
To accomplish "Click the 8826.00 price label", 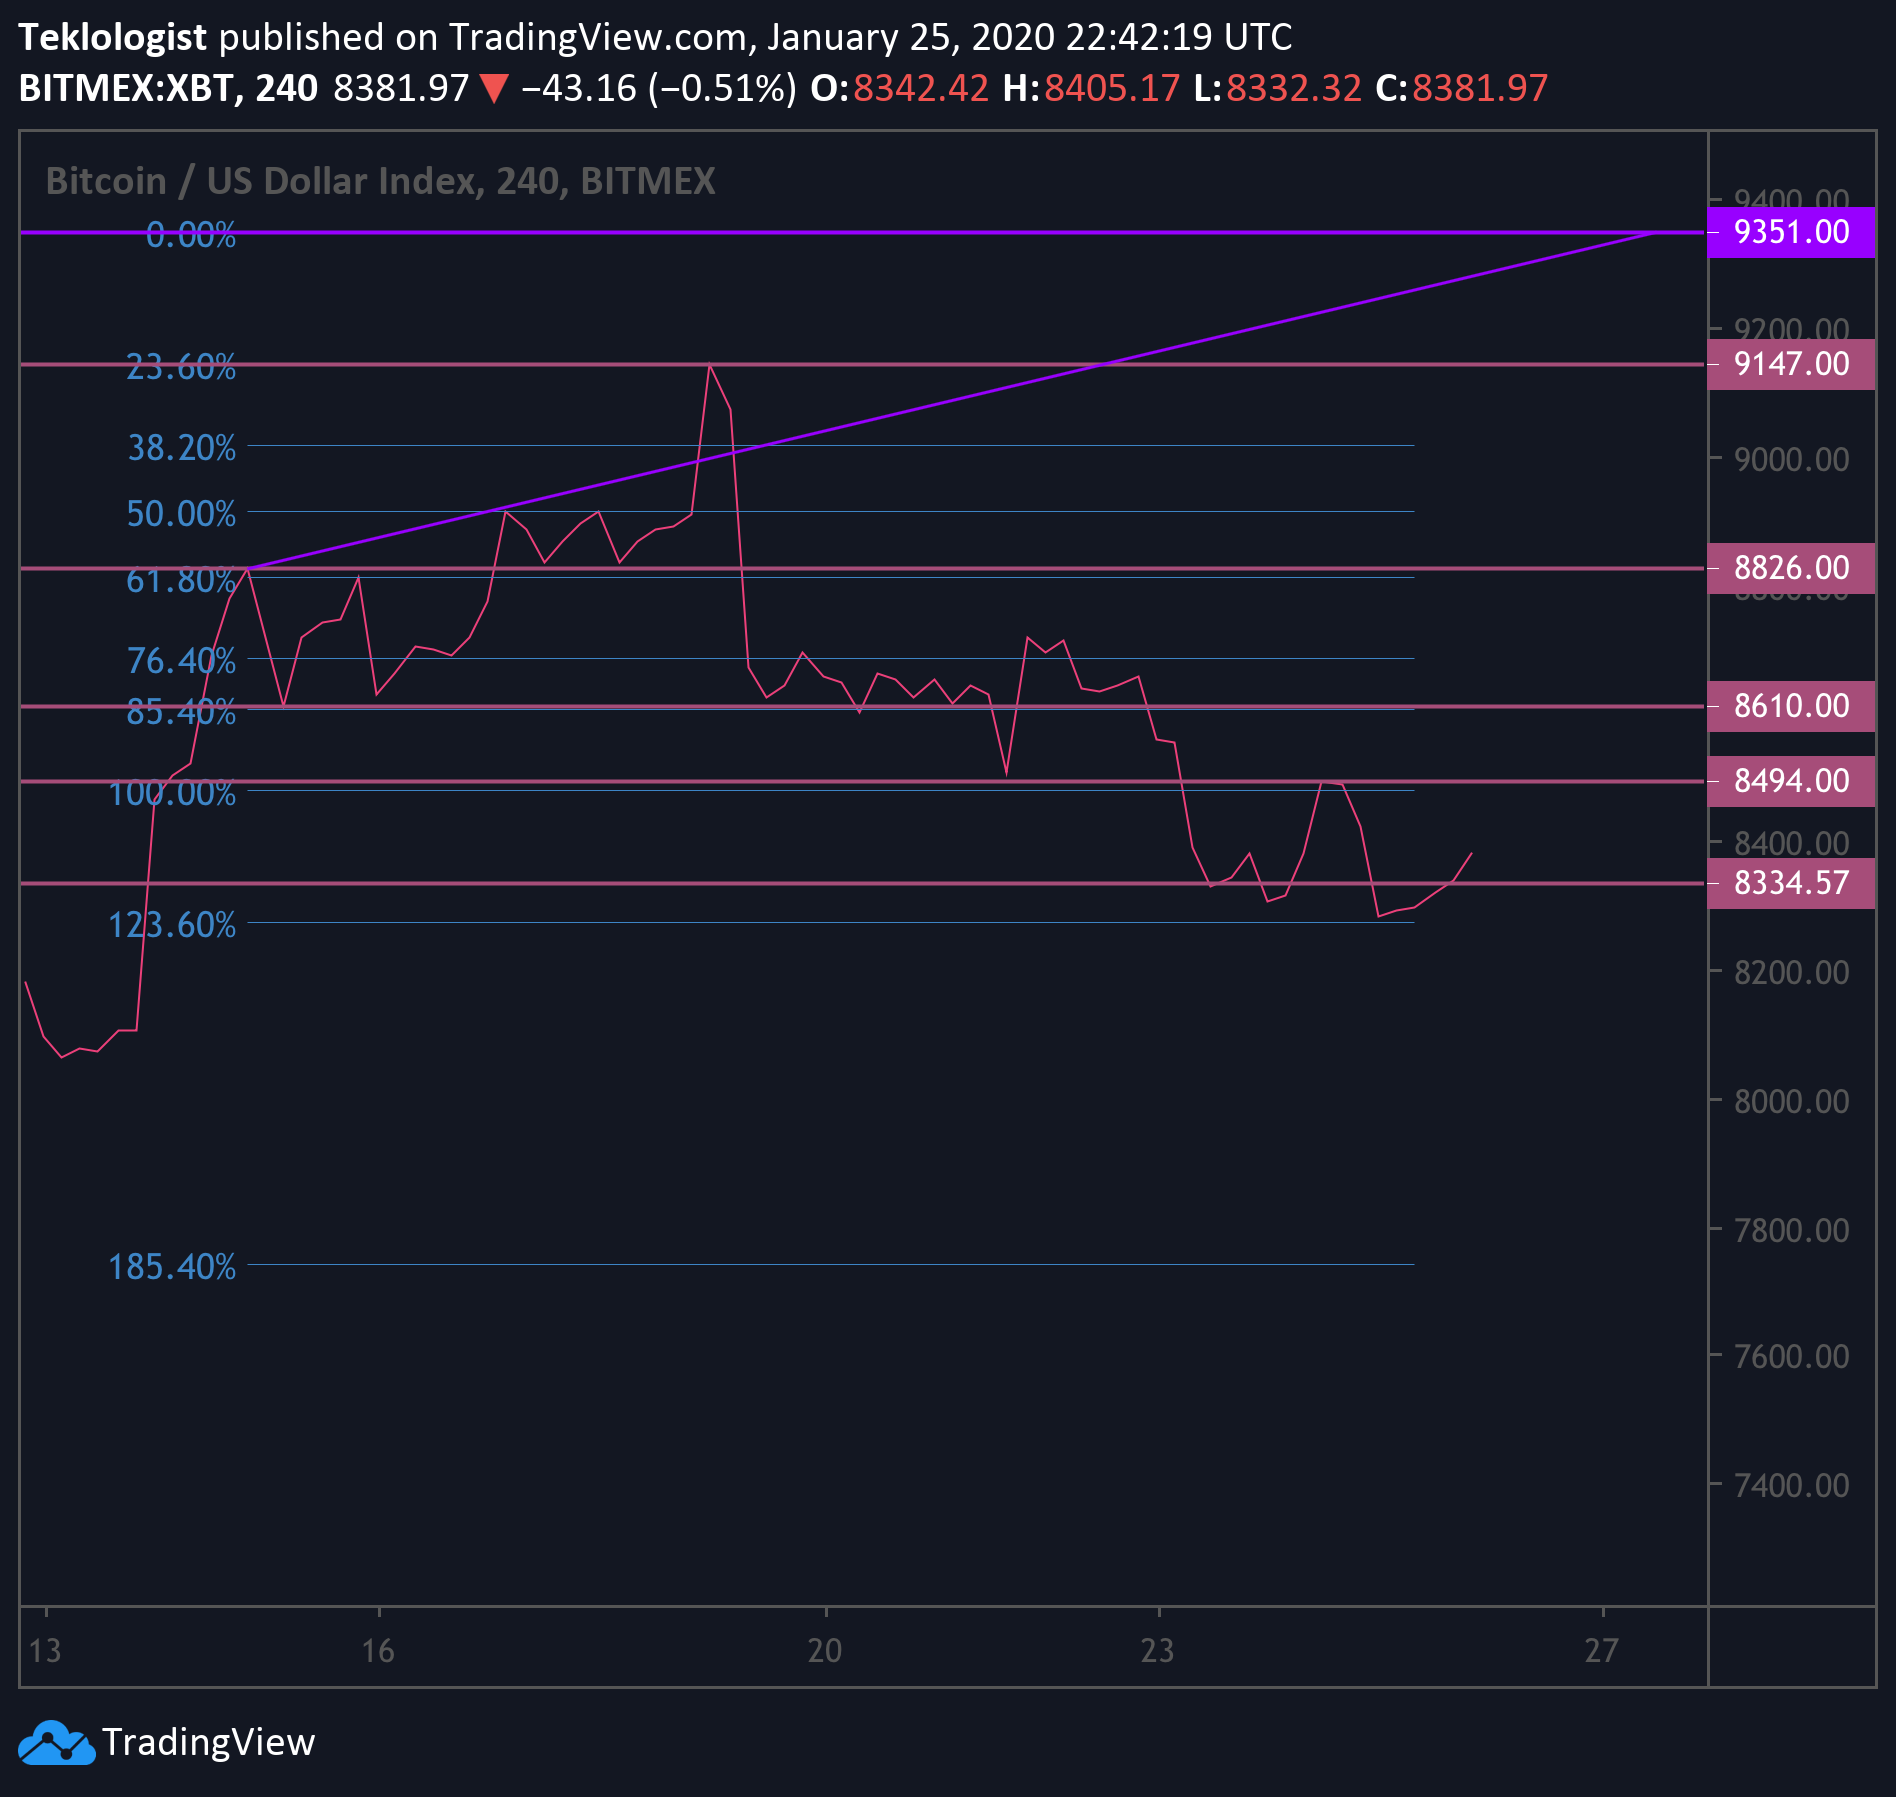I will click(x=1791, y=568).
